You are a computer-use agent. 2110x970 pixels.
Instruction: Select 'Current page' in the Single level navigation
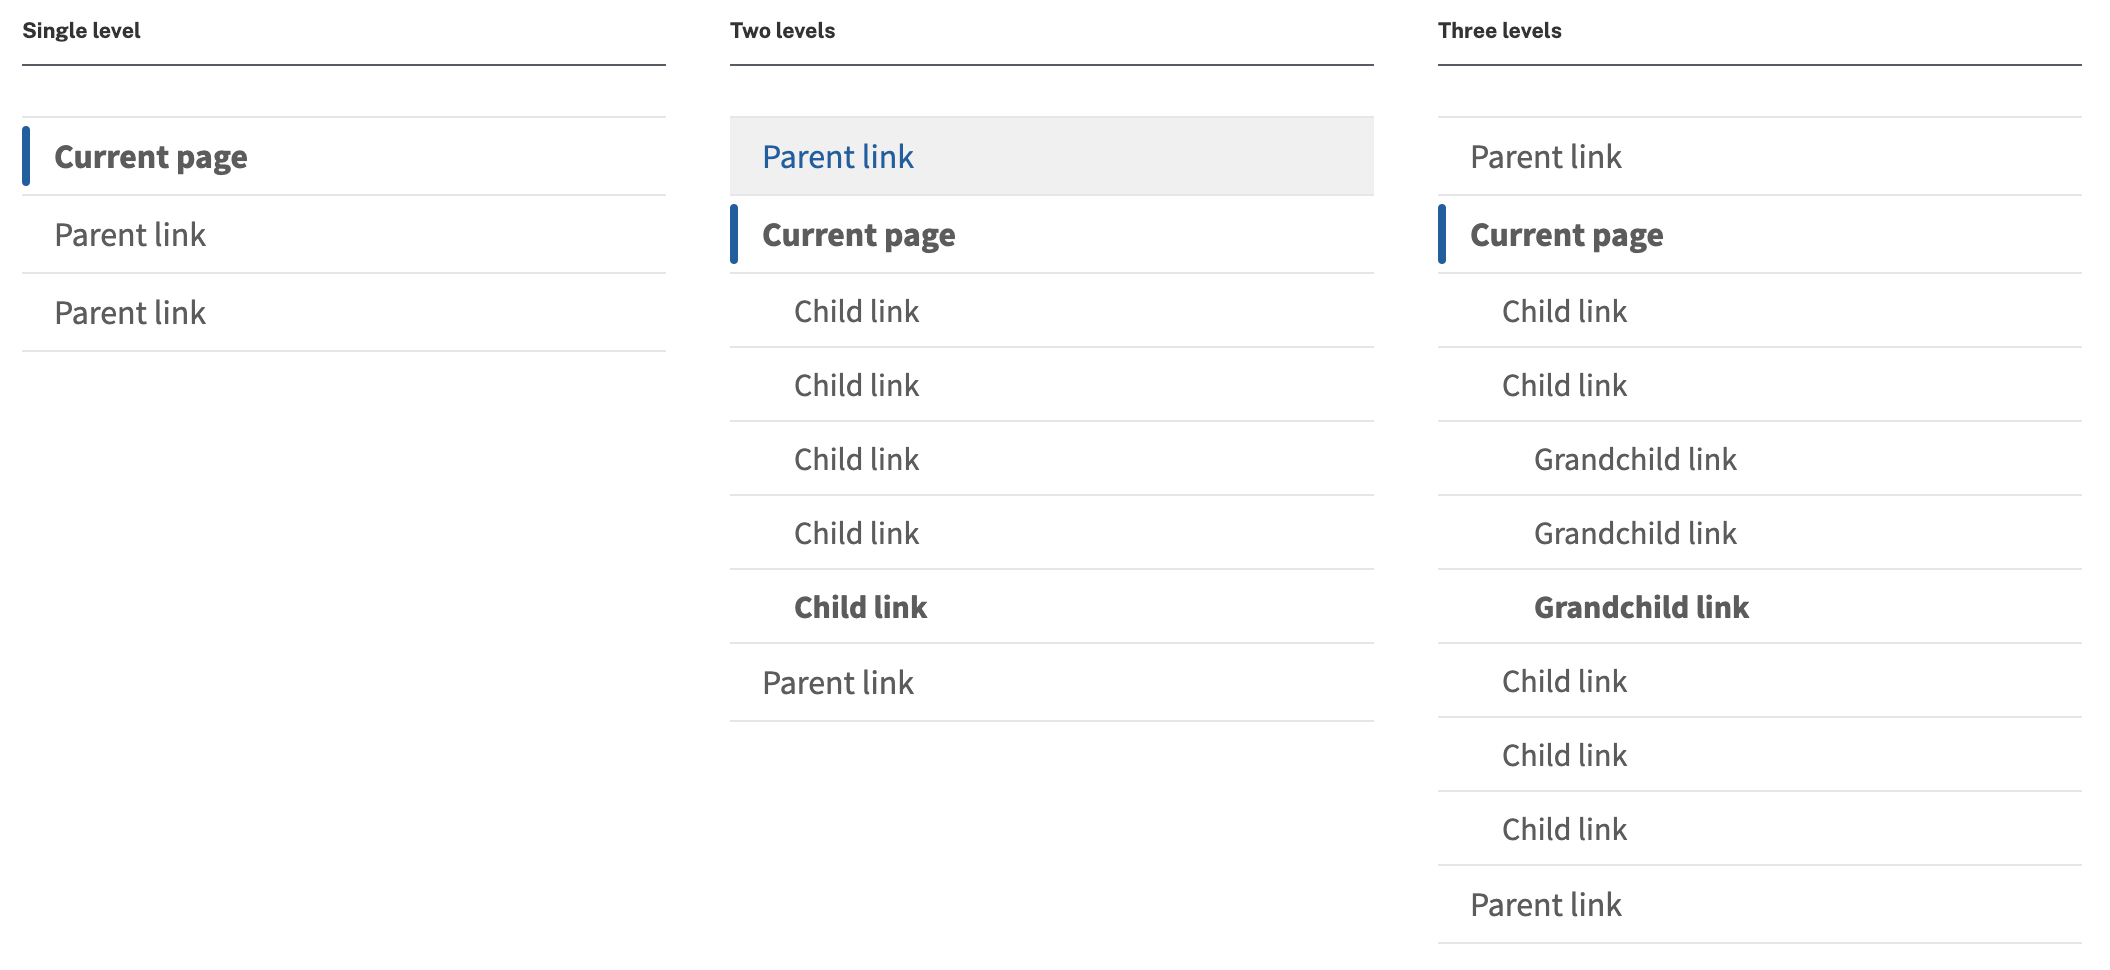(x=150, y=157)
